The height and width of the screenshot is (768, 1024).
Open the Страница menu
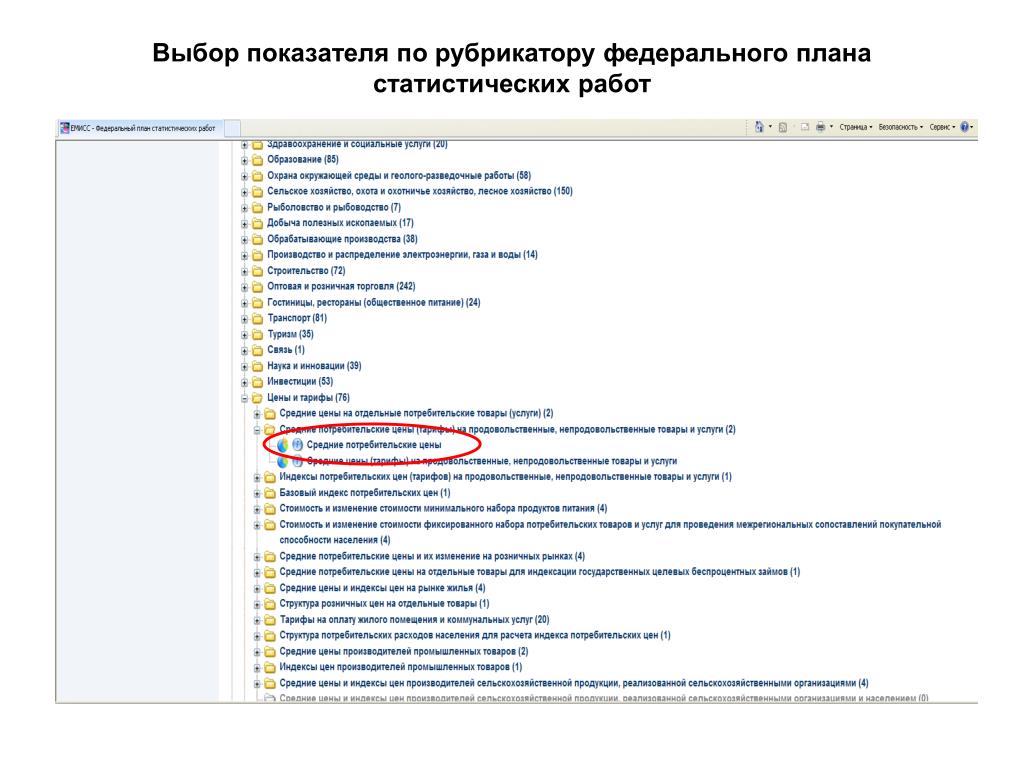pyautogui.click(x=856, y=127)
